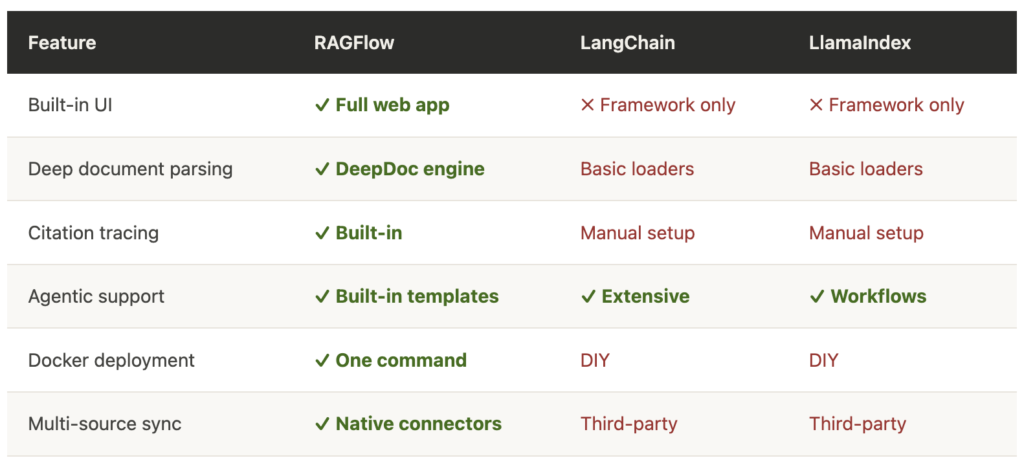Click the checkmark next to "Native connectors"

(x=322, y=424)
